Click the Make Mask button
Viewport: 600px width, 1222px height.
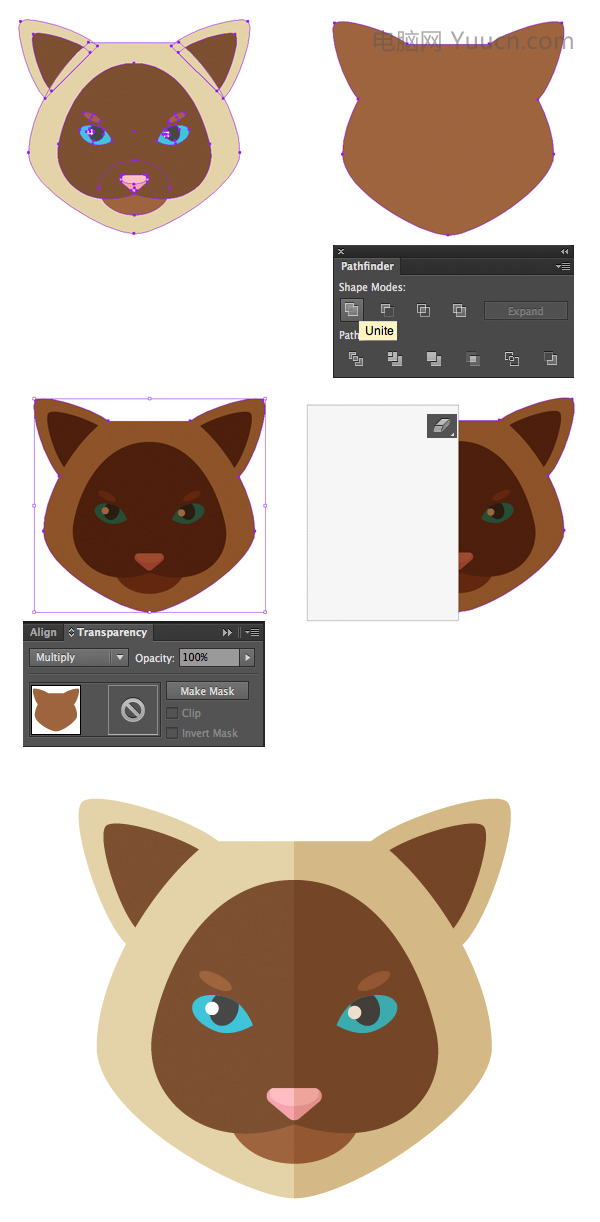pos(207,691)
